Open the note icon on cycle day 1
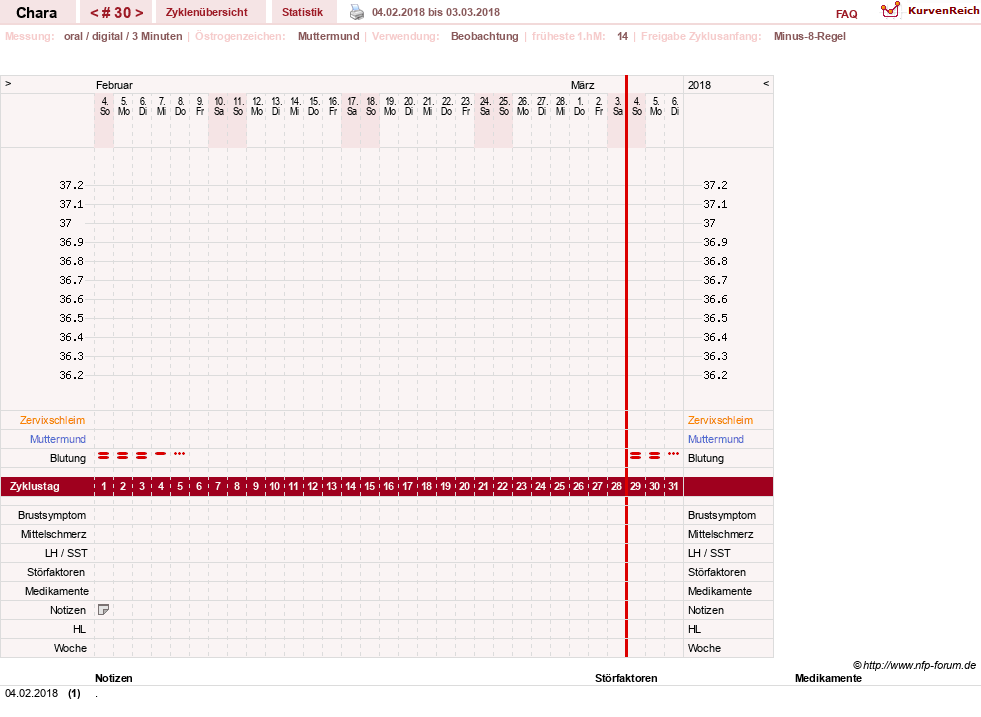Screen dimensions: 981x717 click(104, 609)
